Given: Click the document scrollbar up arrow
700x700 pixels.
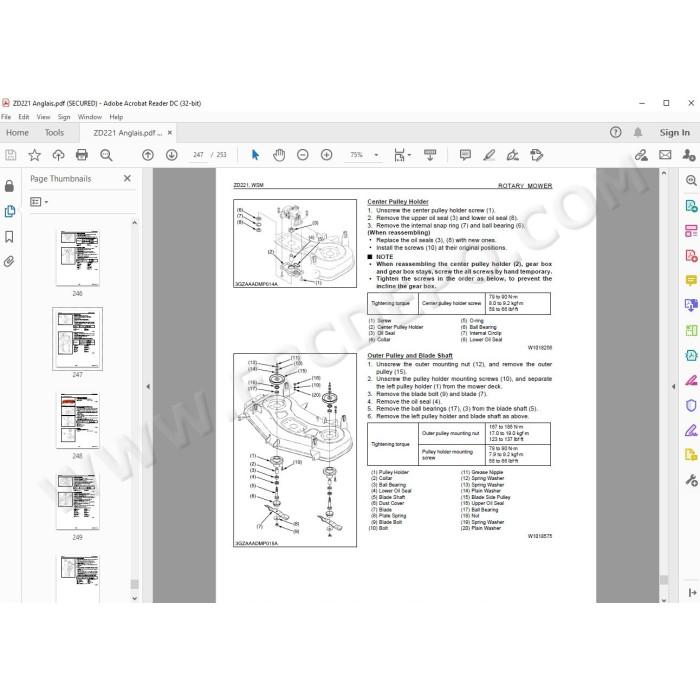Looking at the screenshot, I should click(664, 173).
